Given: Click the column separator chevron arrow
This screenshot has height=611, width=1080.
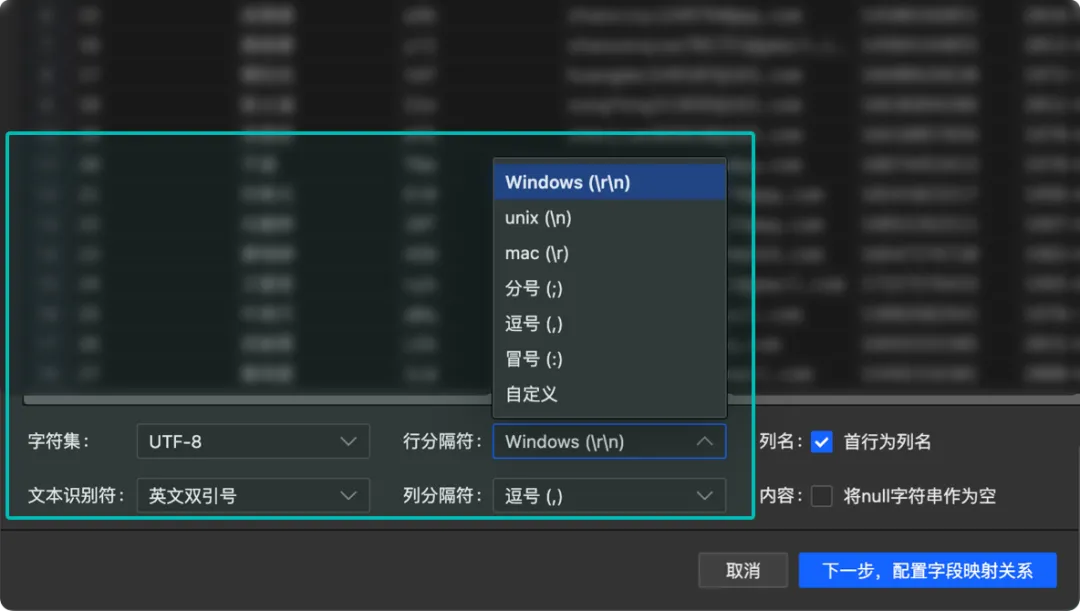Looking at the screenshot, I should point(705,495).
